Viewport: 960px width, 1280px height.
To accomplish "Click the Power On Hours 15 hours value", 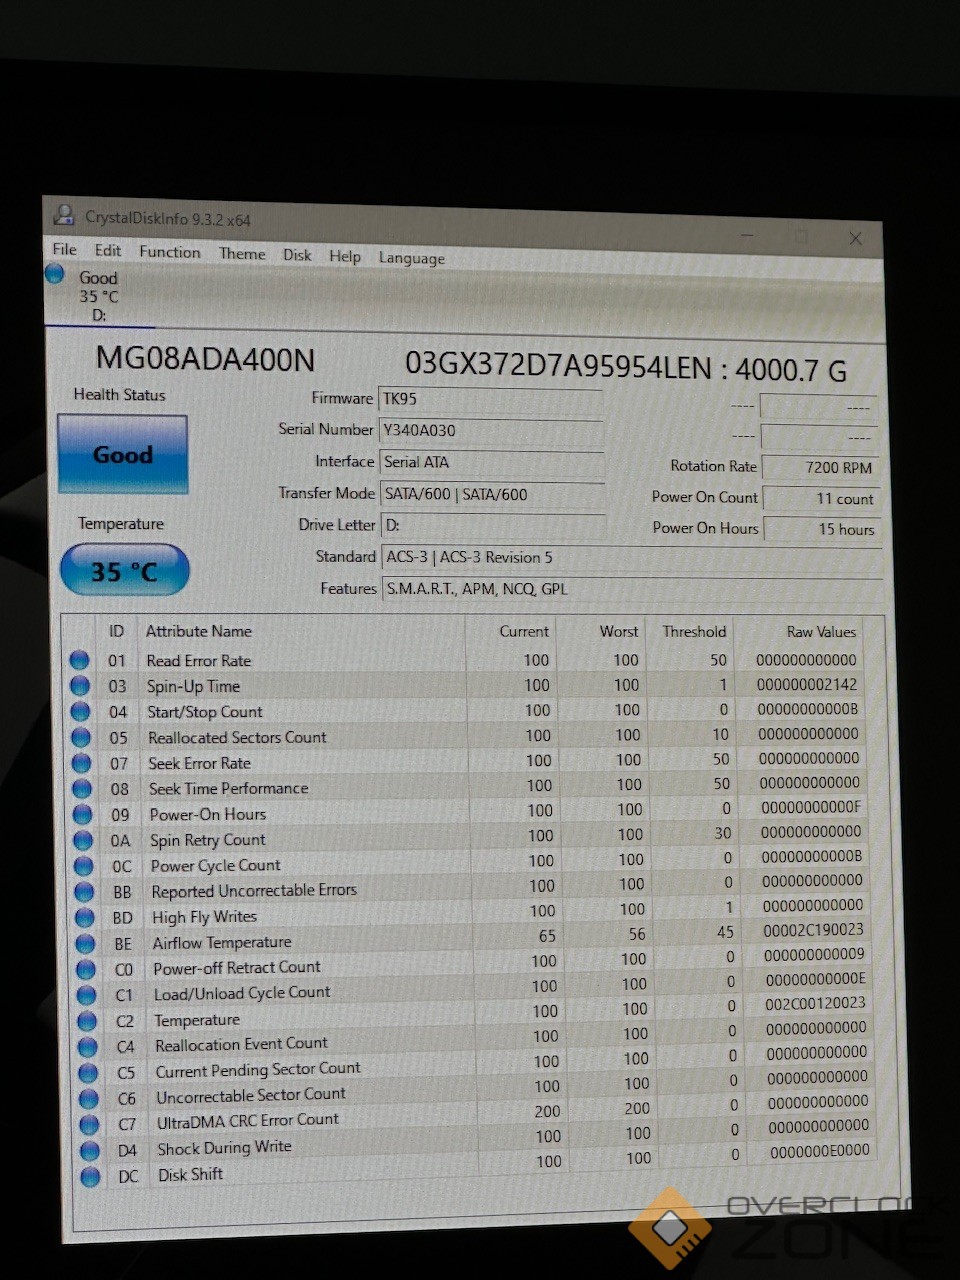I will point(821,529).
